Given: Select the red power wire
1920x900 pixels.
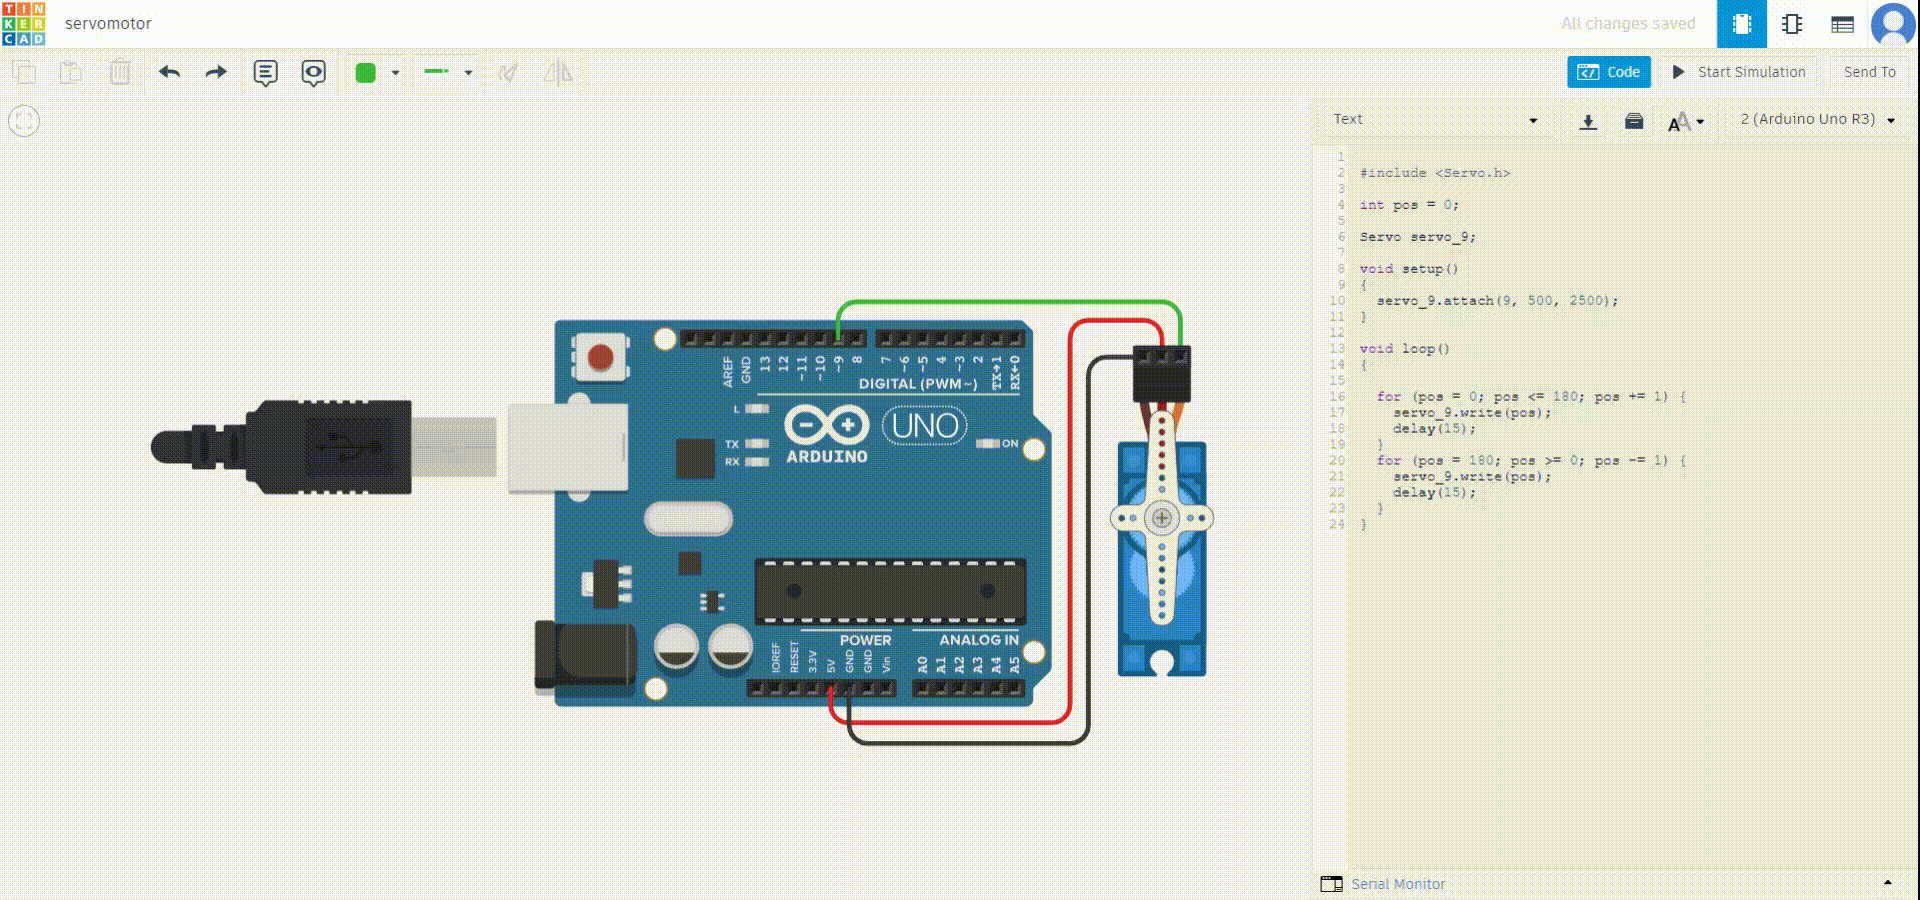Looking at the screenshot, I should coord(1069,520).
